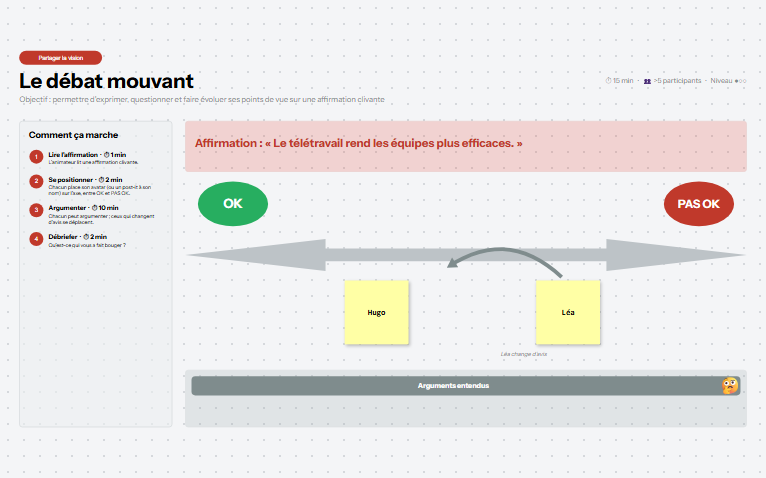Click the red step 1 number circle

36,157
